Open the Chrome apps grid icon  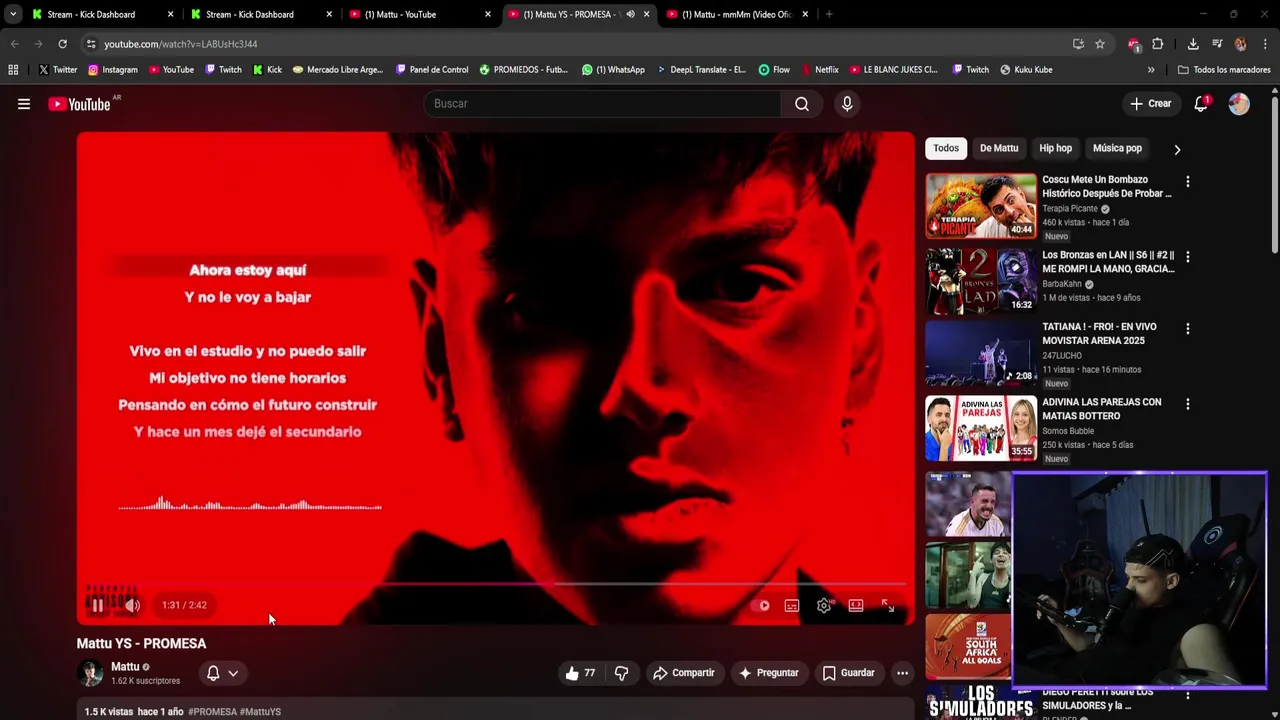point(13,70)
